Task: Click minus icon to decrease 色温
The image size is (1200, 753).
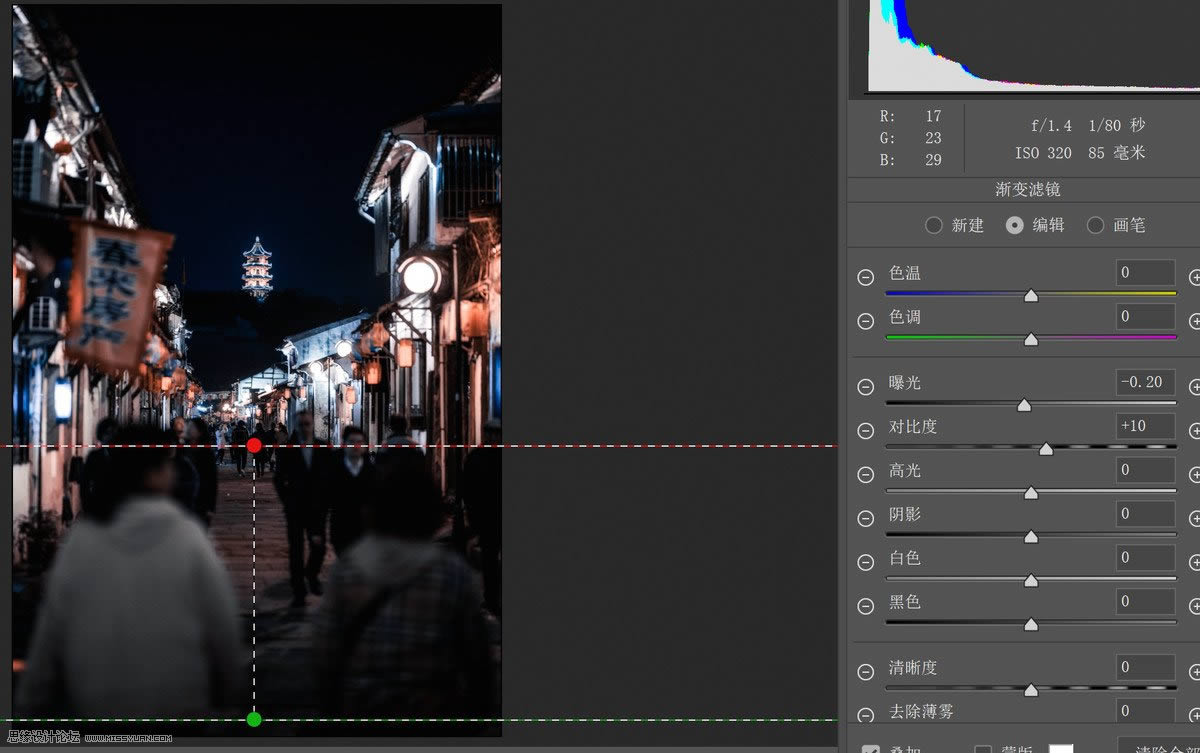Action: [x=866, y=277]
